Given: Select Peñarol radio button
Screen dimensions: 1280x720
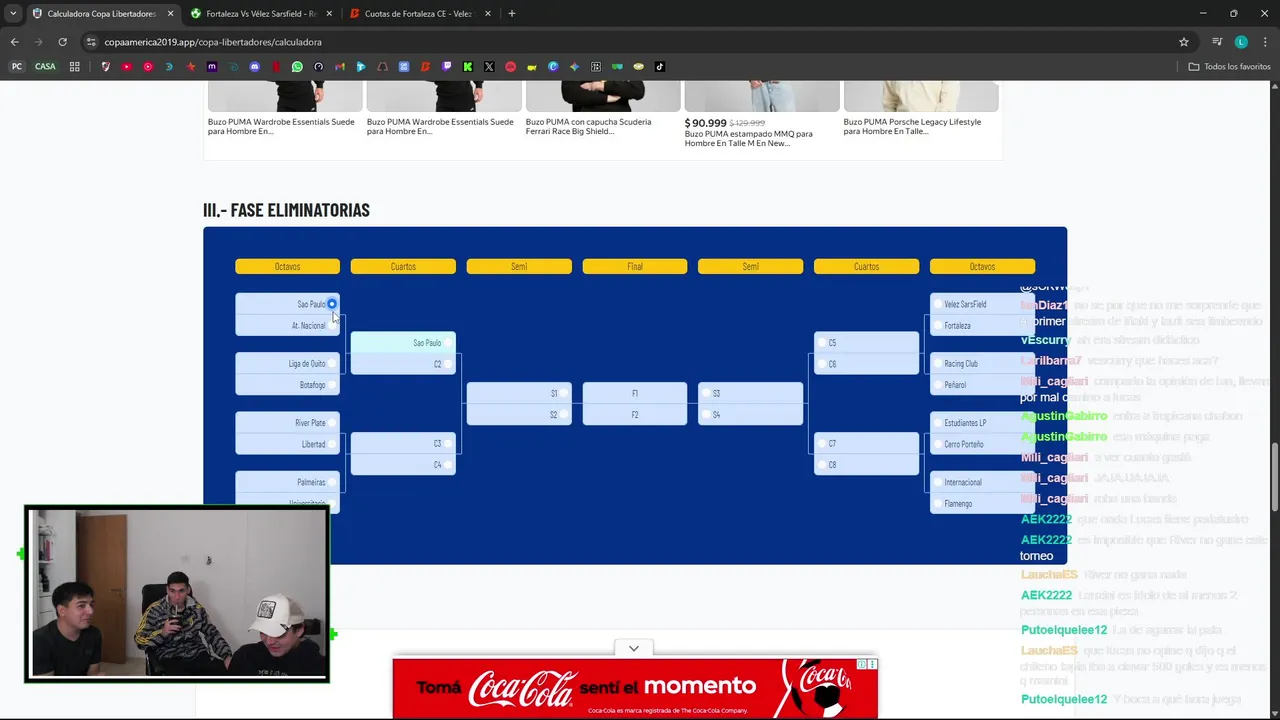Looking at the screenshot, I should [937, 385].
